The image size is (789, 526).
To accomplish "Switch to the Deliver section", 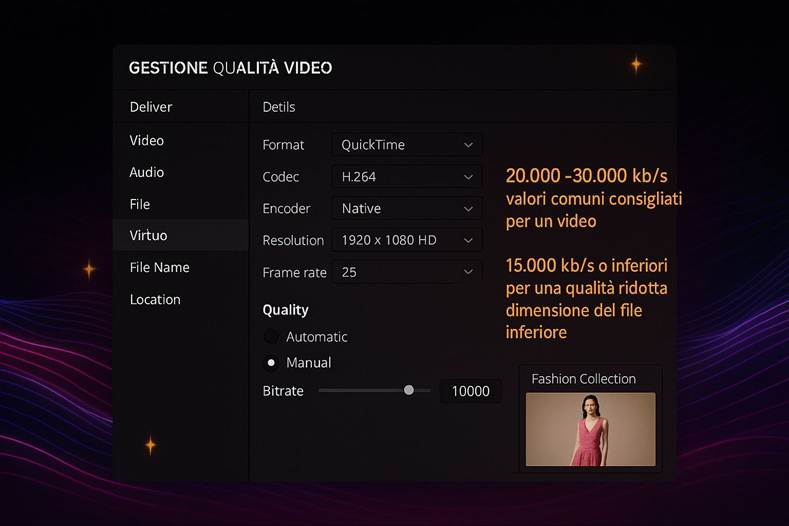I will pos(151,107).
